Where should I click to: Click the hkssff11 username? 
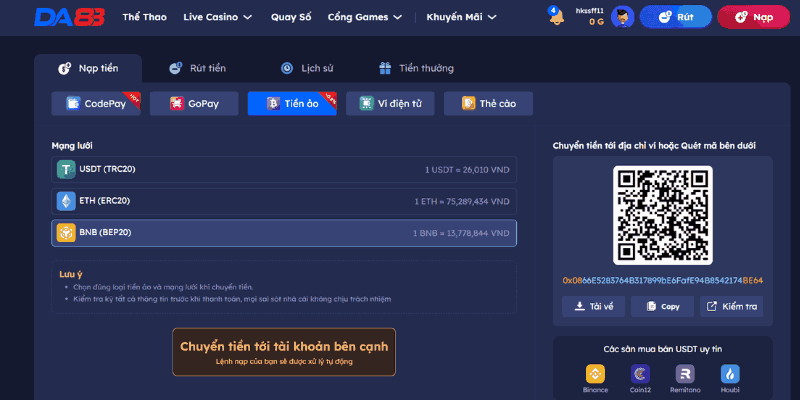pyautogui.click(x=589, y=10)
